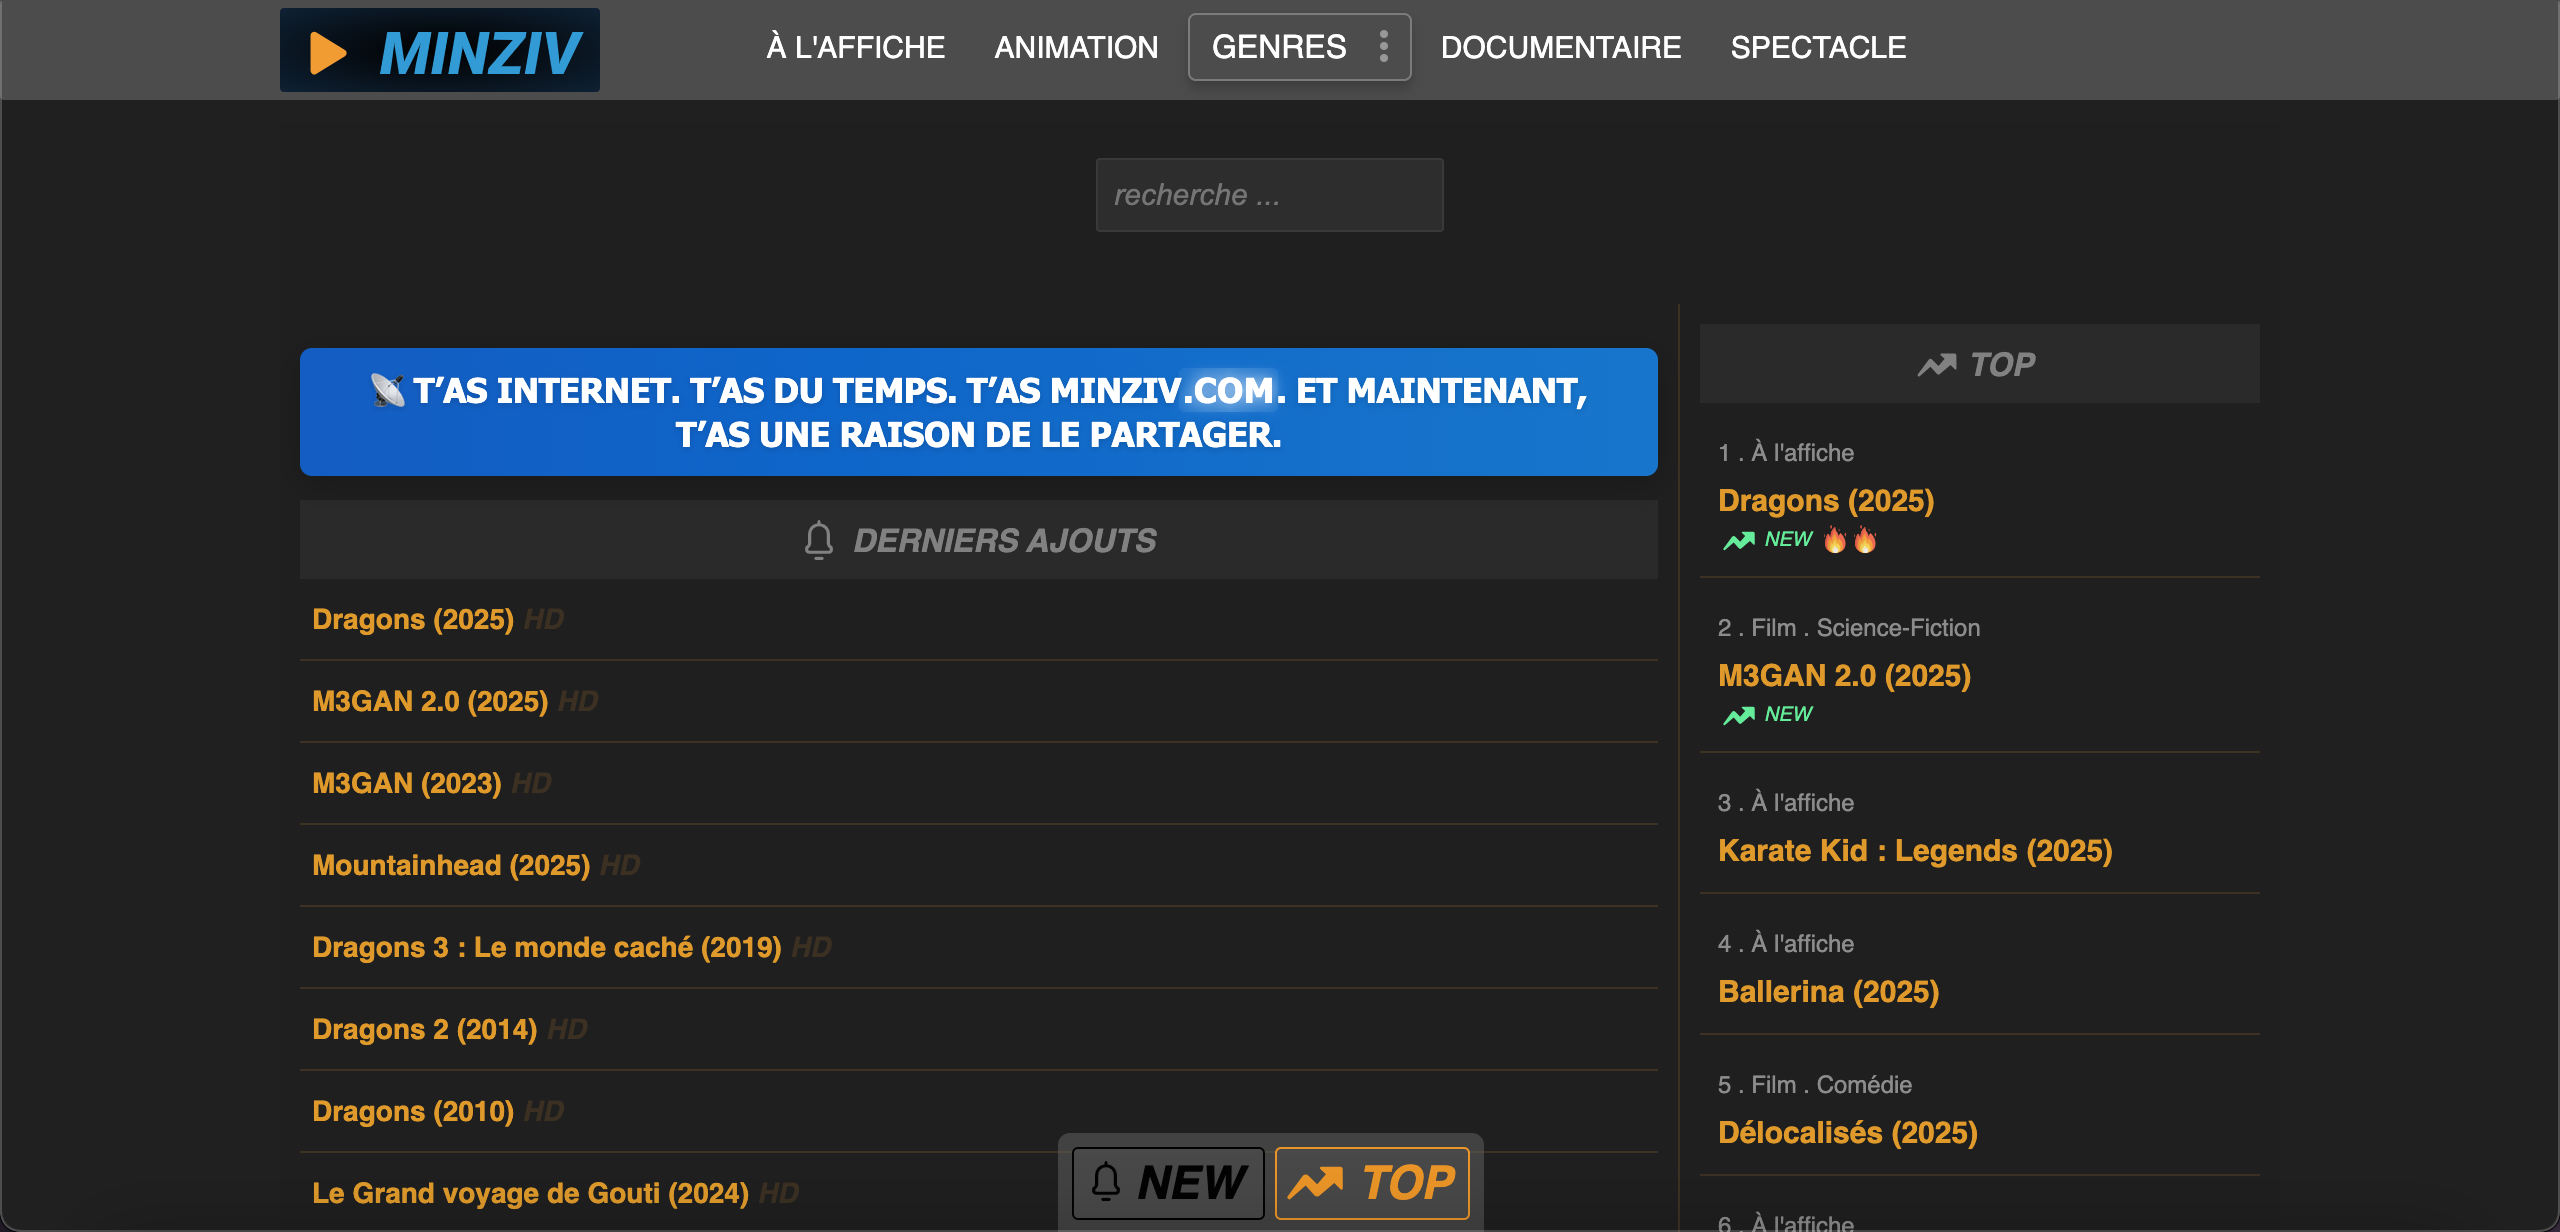Switch to floating TOP tab button

tap(1372, 1183)
